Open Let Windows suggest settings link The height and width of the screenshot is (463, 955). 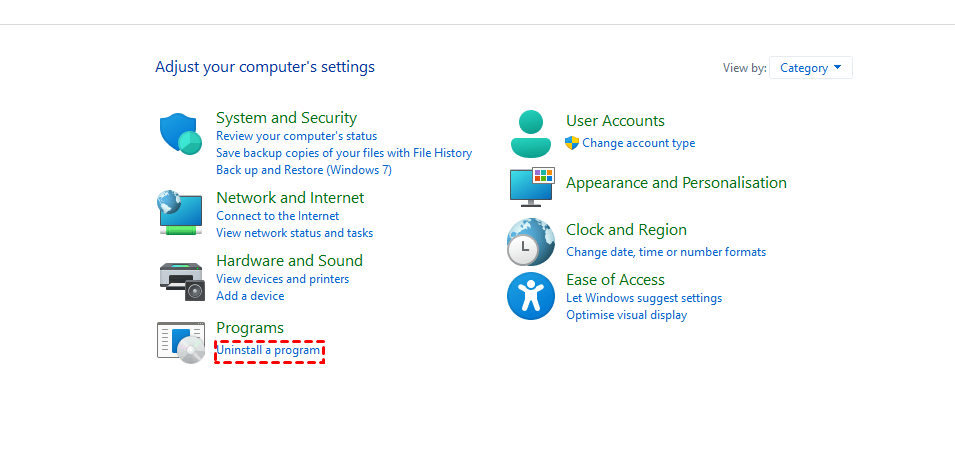[644, 298]
